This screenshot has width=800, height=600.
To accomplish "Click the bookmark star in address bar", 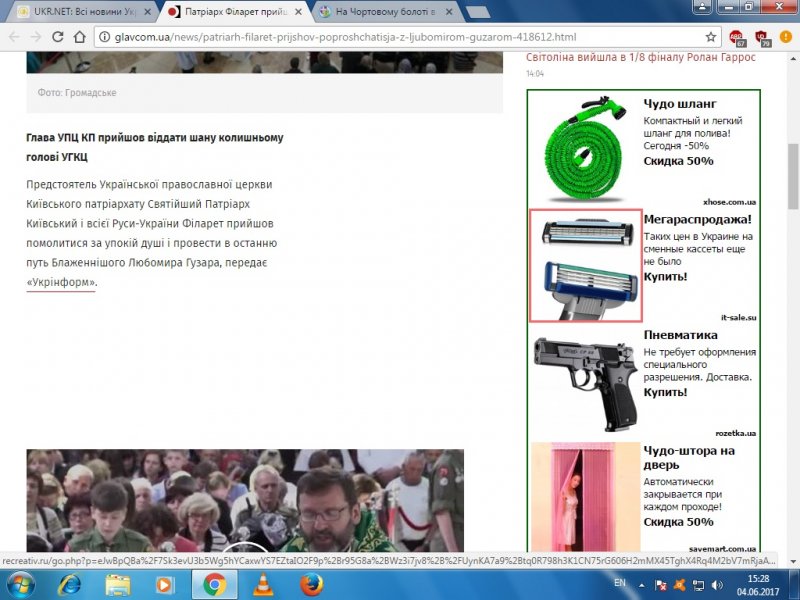I will [x=711, y=37].
